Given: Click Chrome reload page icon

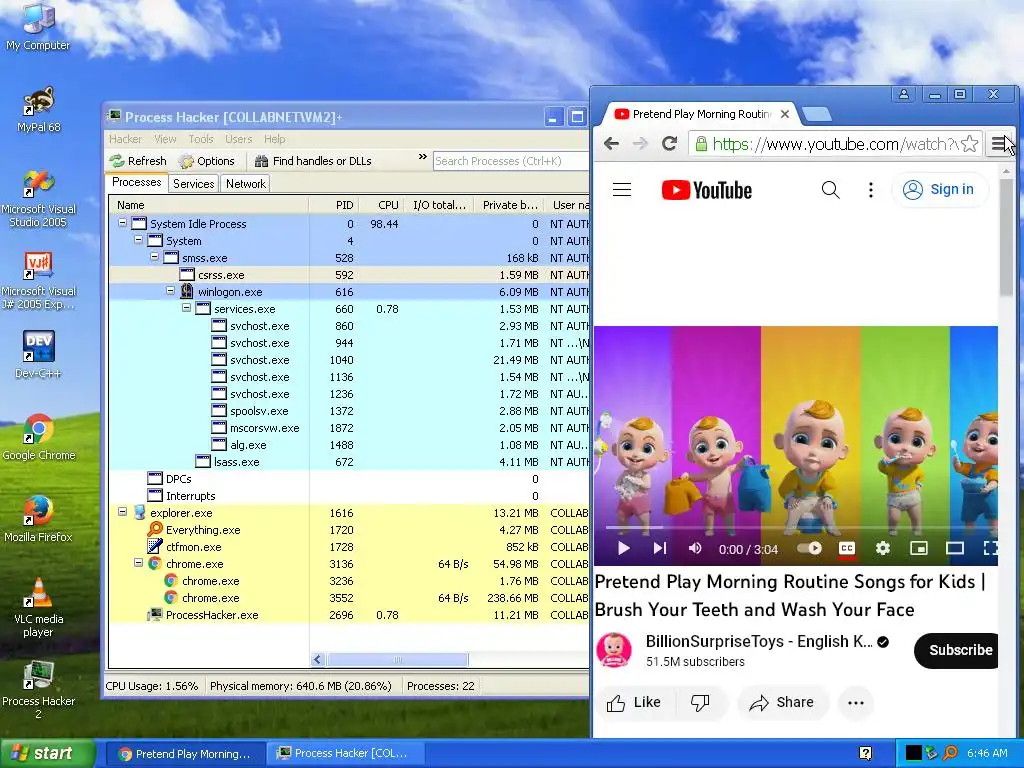Looking at the screenshot, I should point(669,144).
